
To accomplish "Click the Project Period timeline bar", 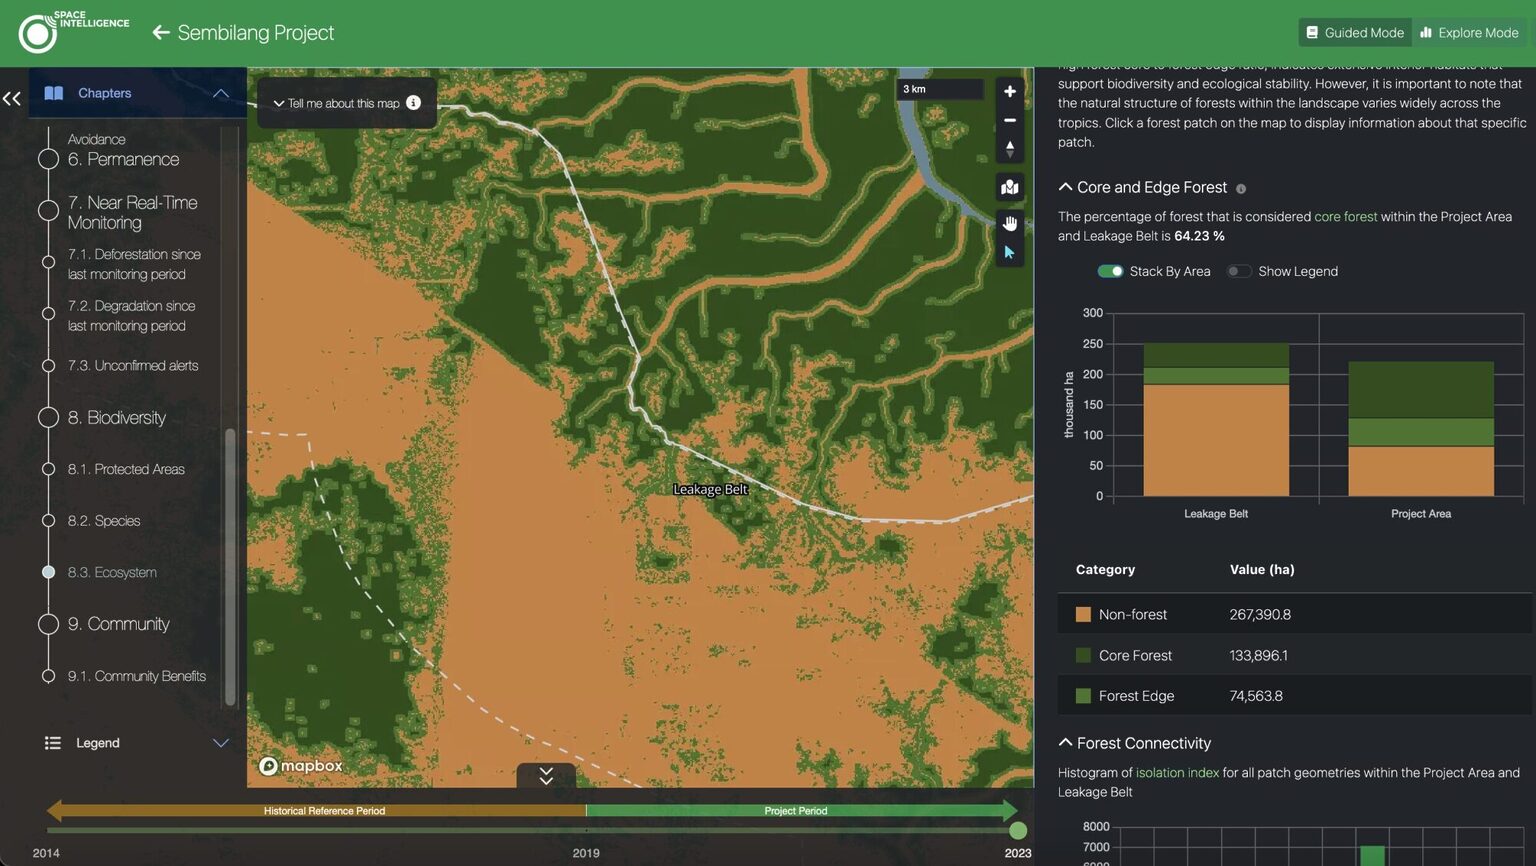I will point(802,811).
